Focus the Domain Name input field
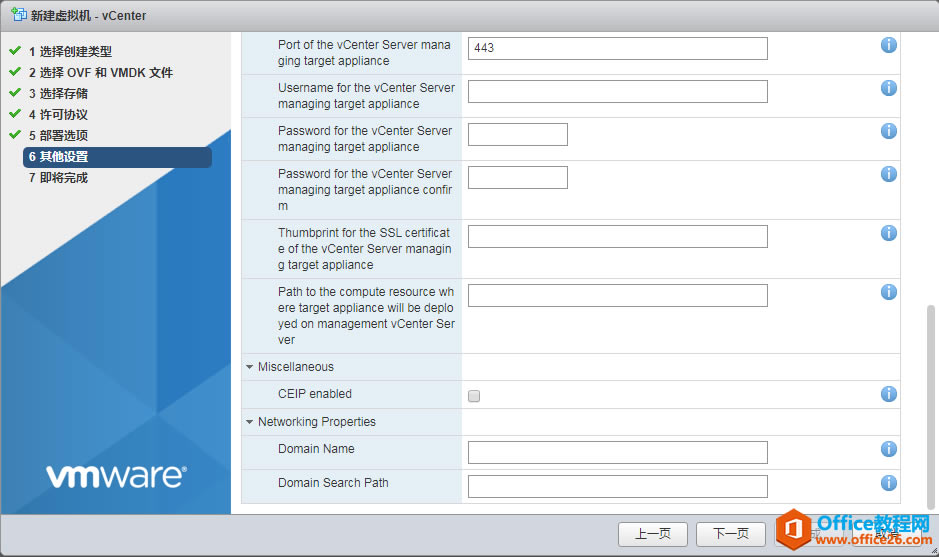 (x=617, y=453)
